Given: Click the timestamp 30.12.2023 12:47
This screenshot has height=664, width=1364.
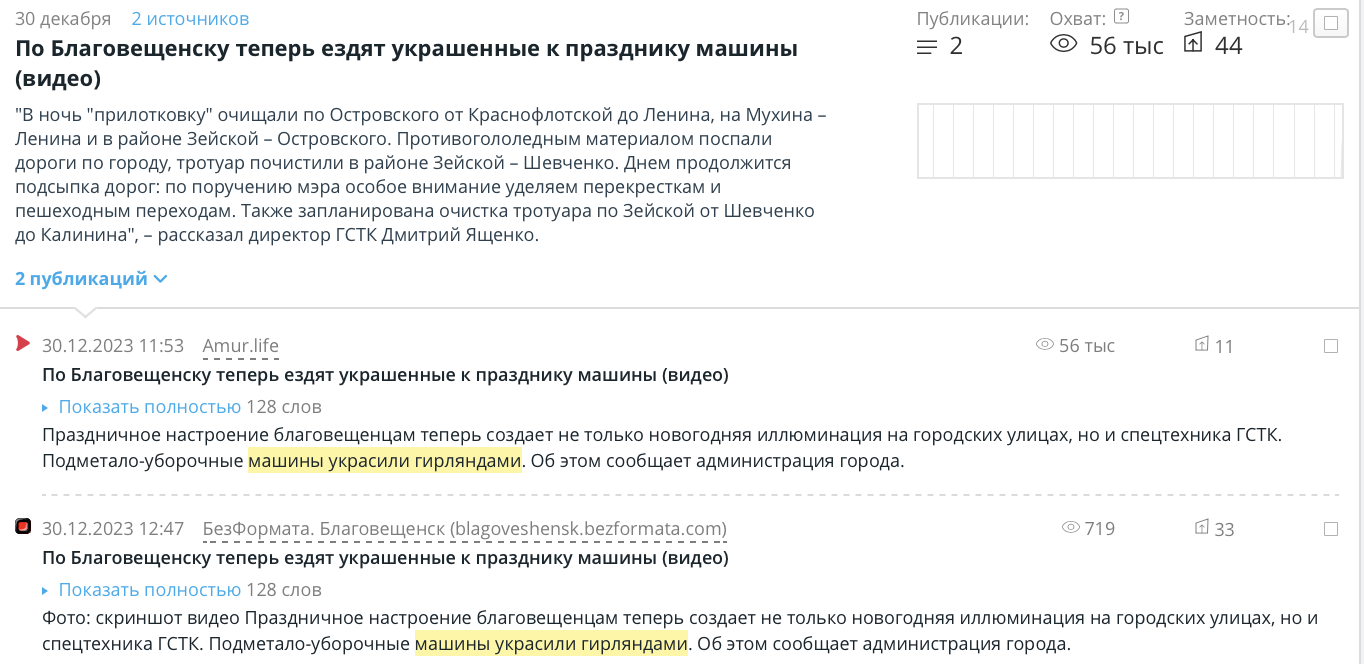Looking at the screenshot, I should (x=113, y=528).
